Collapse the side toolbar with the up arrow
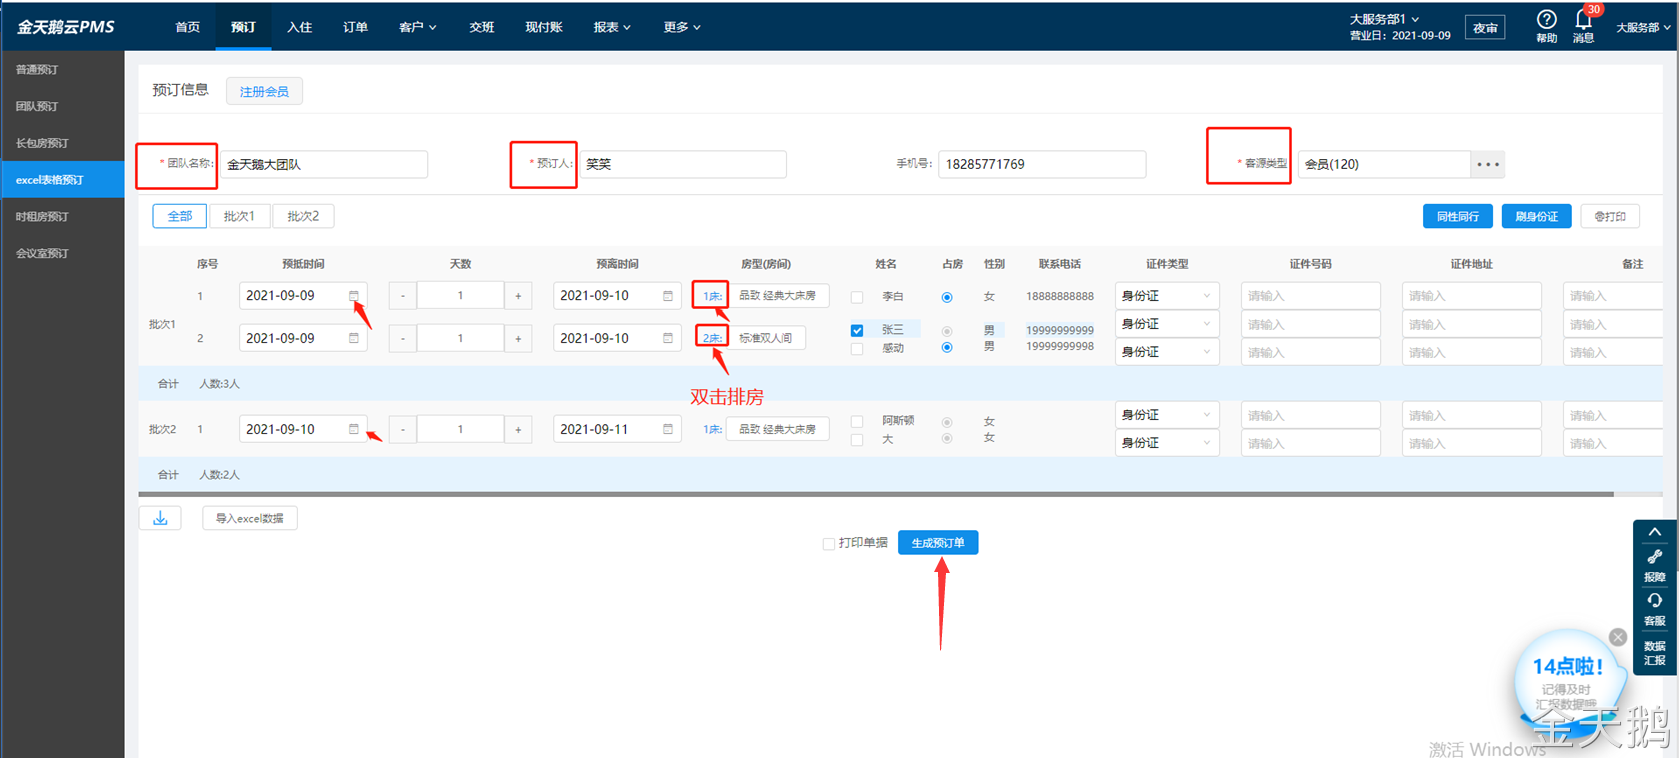The height and width of the screenshot is (758, 1679). click(x=1655, y=532)
